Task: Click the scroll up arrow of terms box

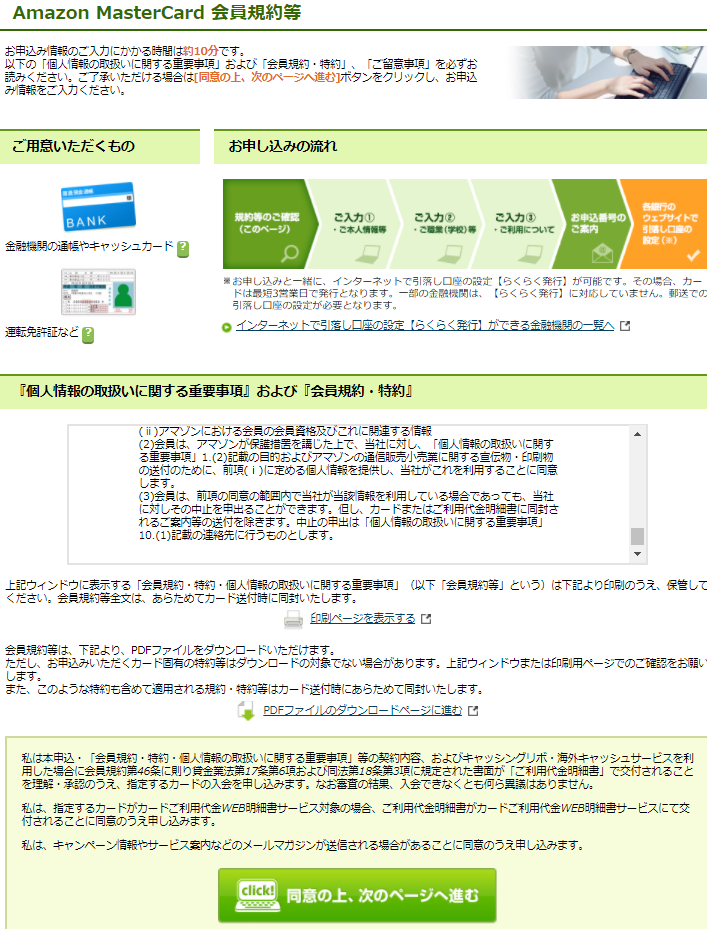Action: point(638,434)
